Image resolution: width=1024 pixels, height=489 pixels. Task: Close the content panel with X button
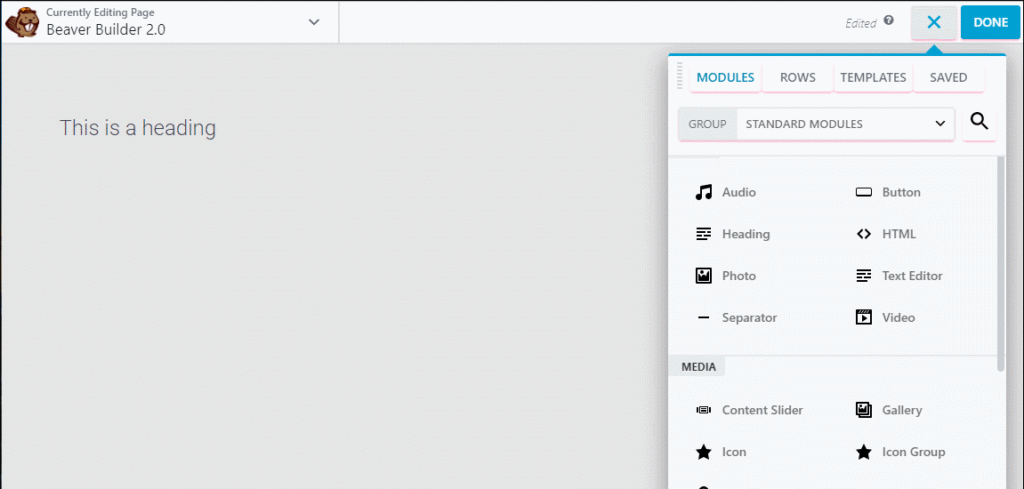[934, 22]
